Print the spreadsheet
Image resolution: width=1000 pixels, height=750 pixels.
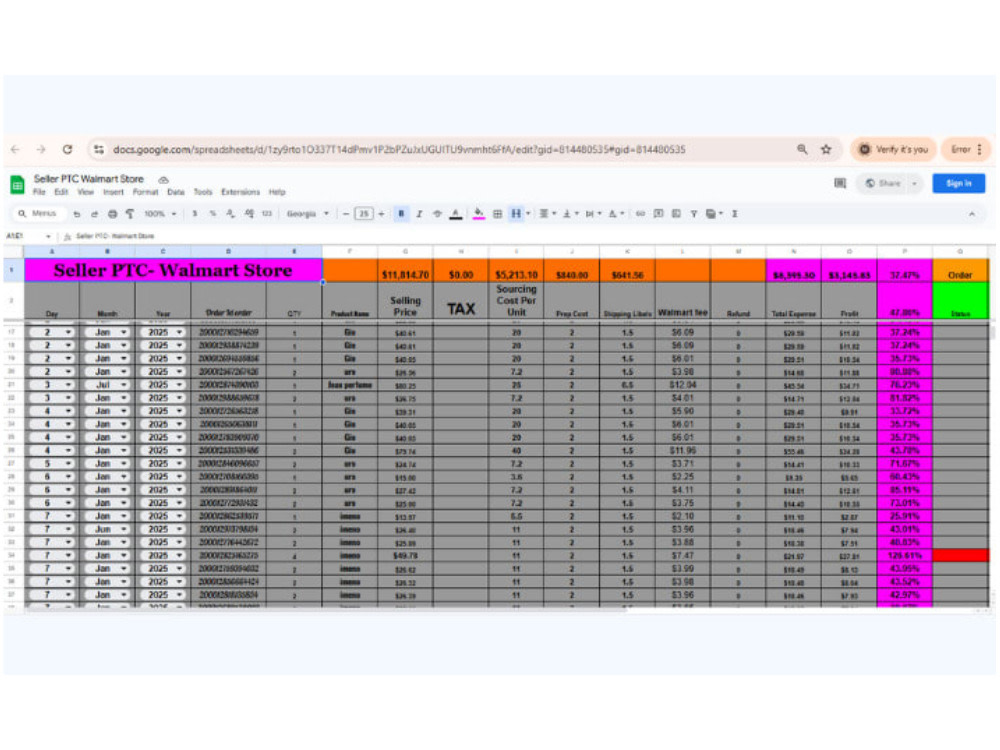112,214
